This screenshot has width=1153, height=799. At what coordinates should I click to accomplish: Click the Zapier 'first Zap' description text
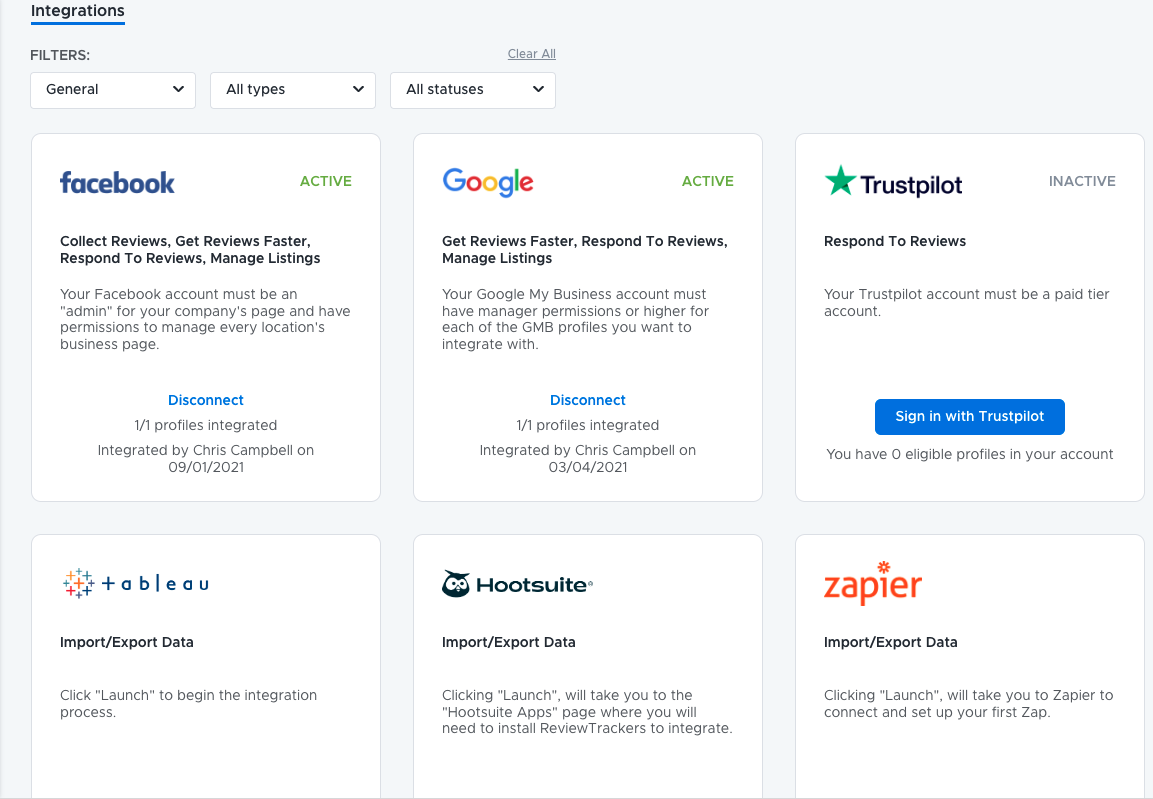coord(968,703)
